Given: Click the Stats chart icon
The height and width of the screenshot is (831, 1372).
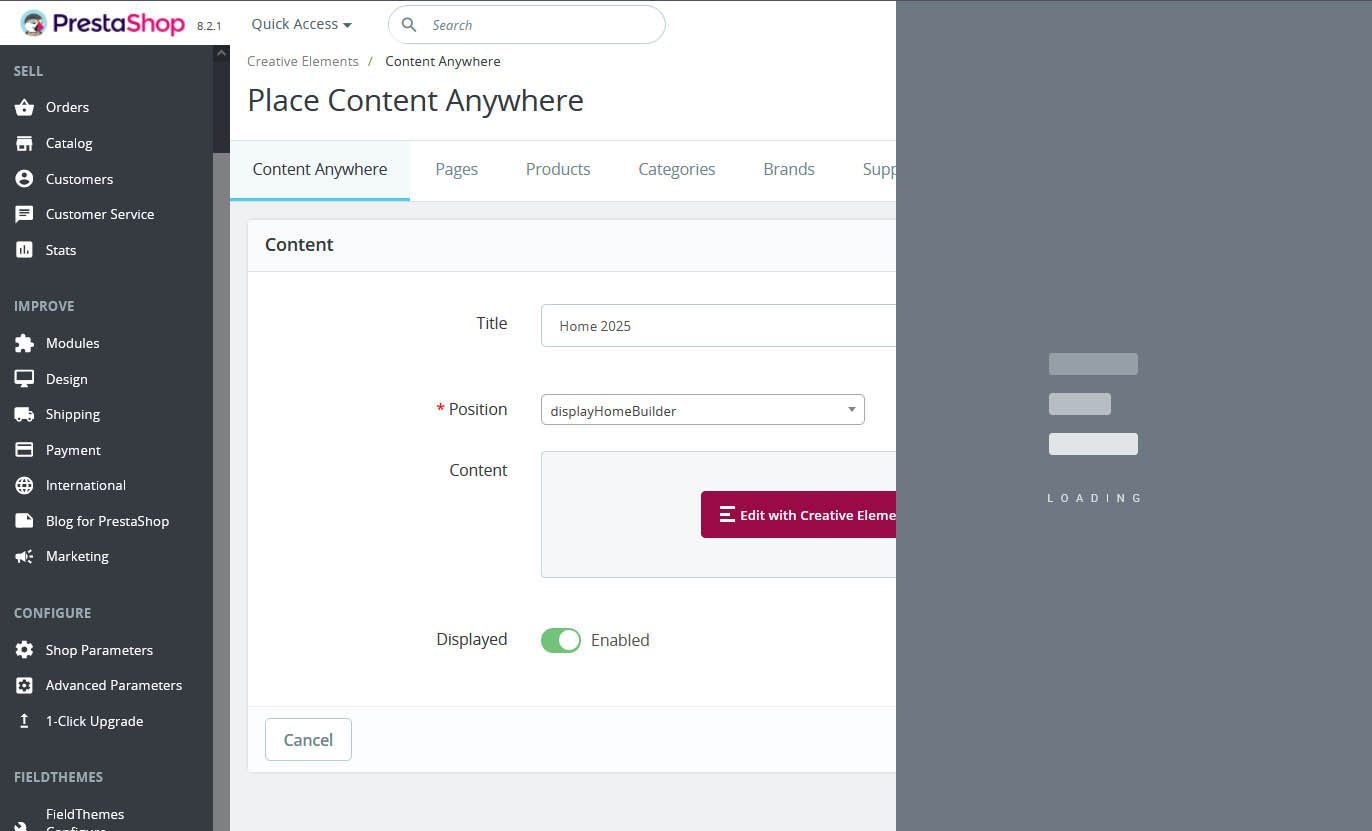Looking at the screenshot, I should pos(24,250).
